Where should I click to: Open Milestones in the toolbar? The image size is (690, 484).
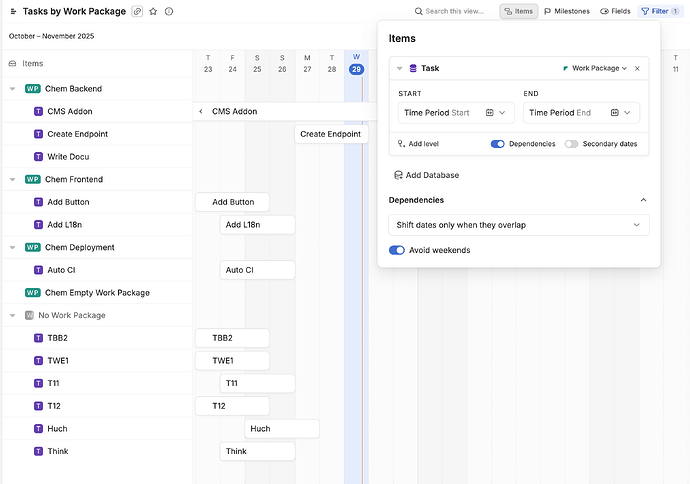[567, 11]
